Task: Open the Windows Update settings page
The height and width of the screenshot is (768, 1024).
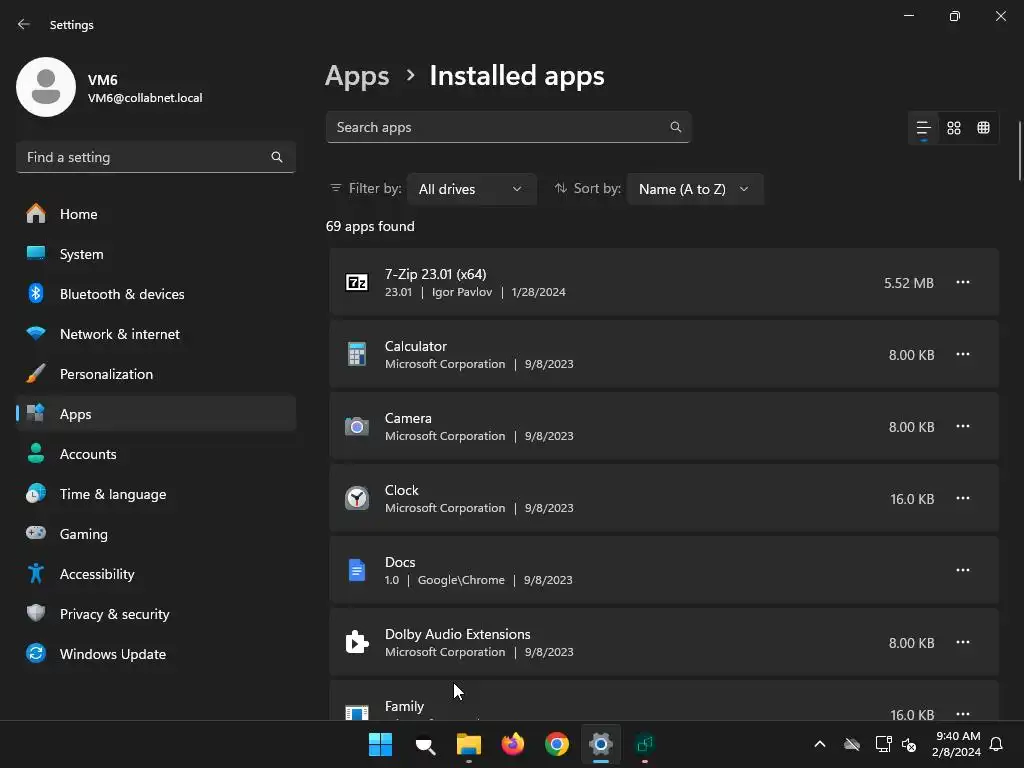Action: 112,654
